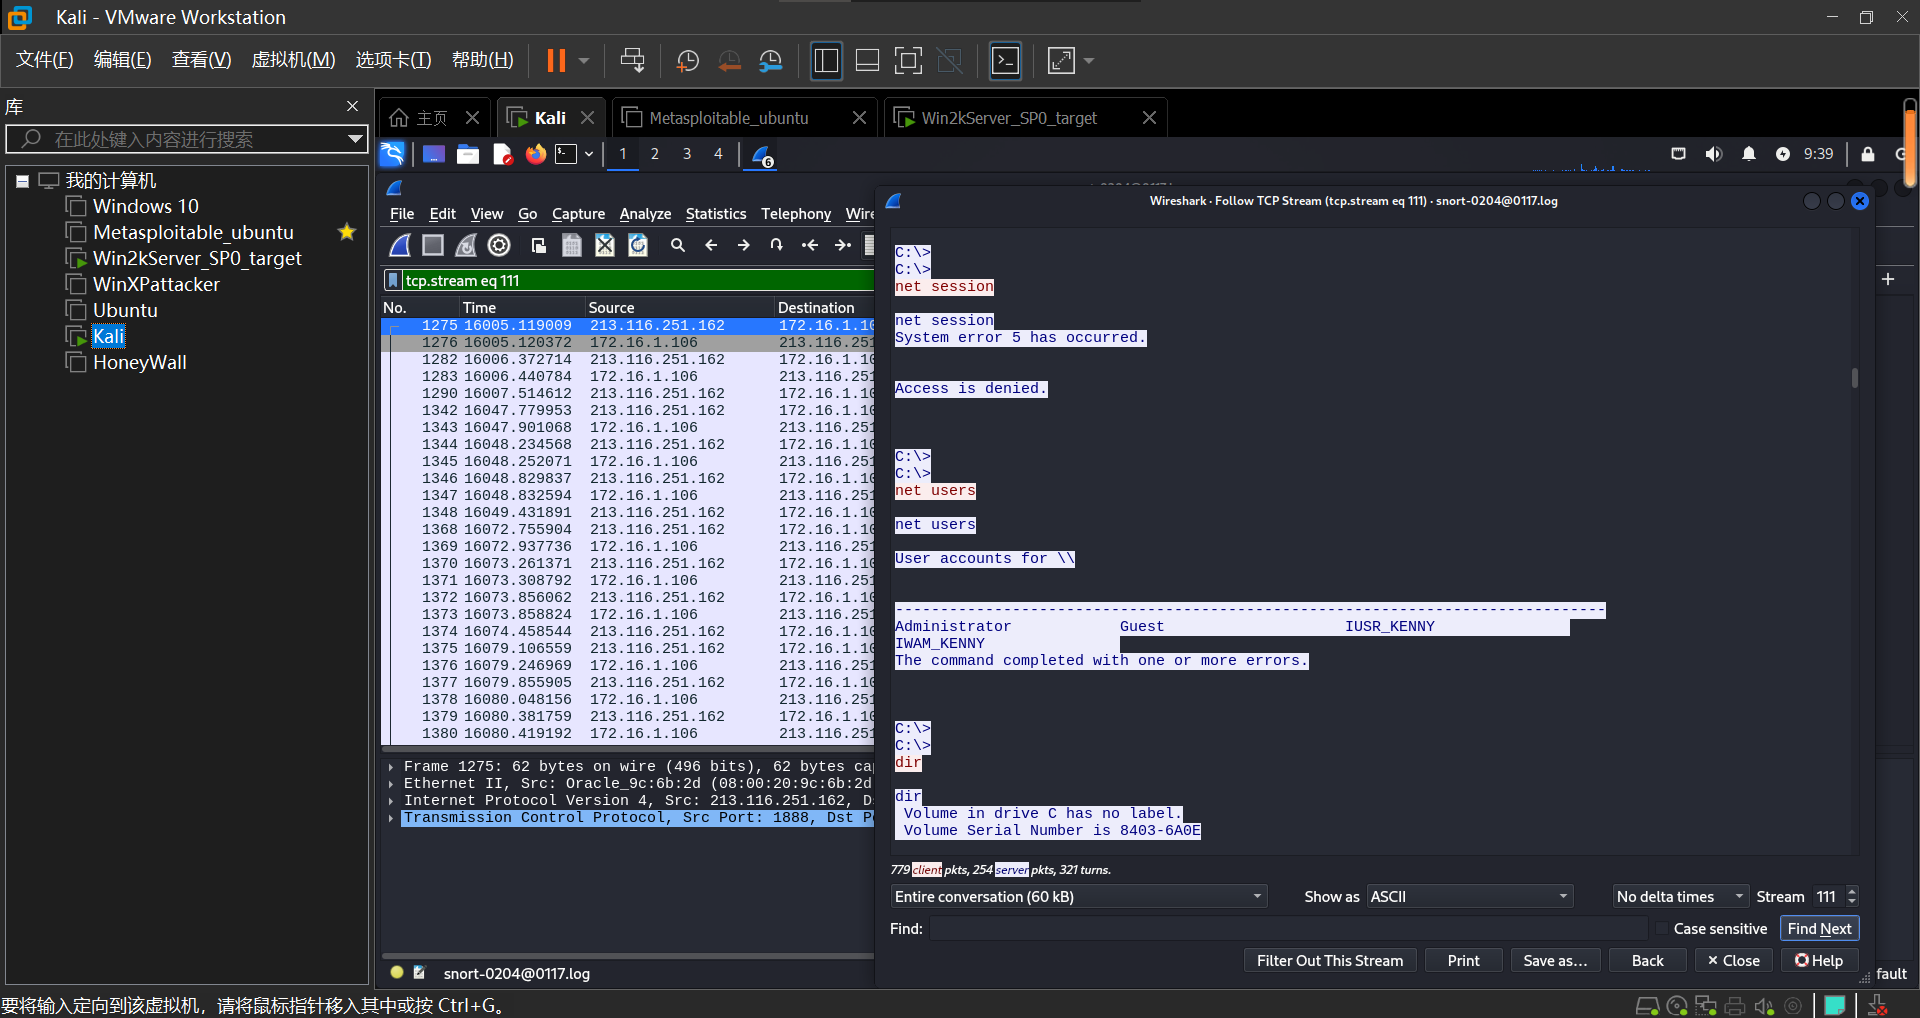The width and height of the screenshot is (1920, 1018).
Task: Click the Filter Out This Stream button
Action: (1329, 961)
